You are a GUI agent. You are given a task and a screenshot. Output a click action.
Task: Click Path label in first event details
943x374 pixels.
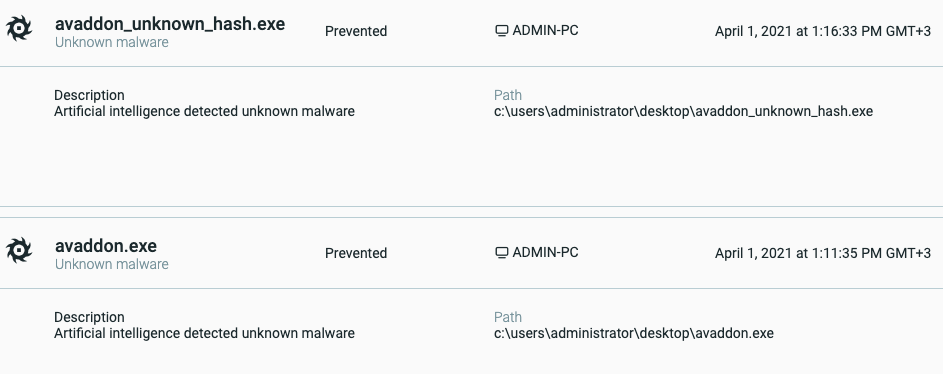point(508,95)
